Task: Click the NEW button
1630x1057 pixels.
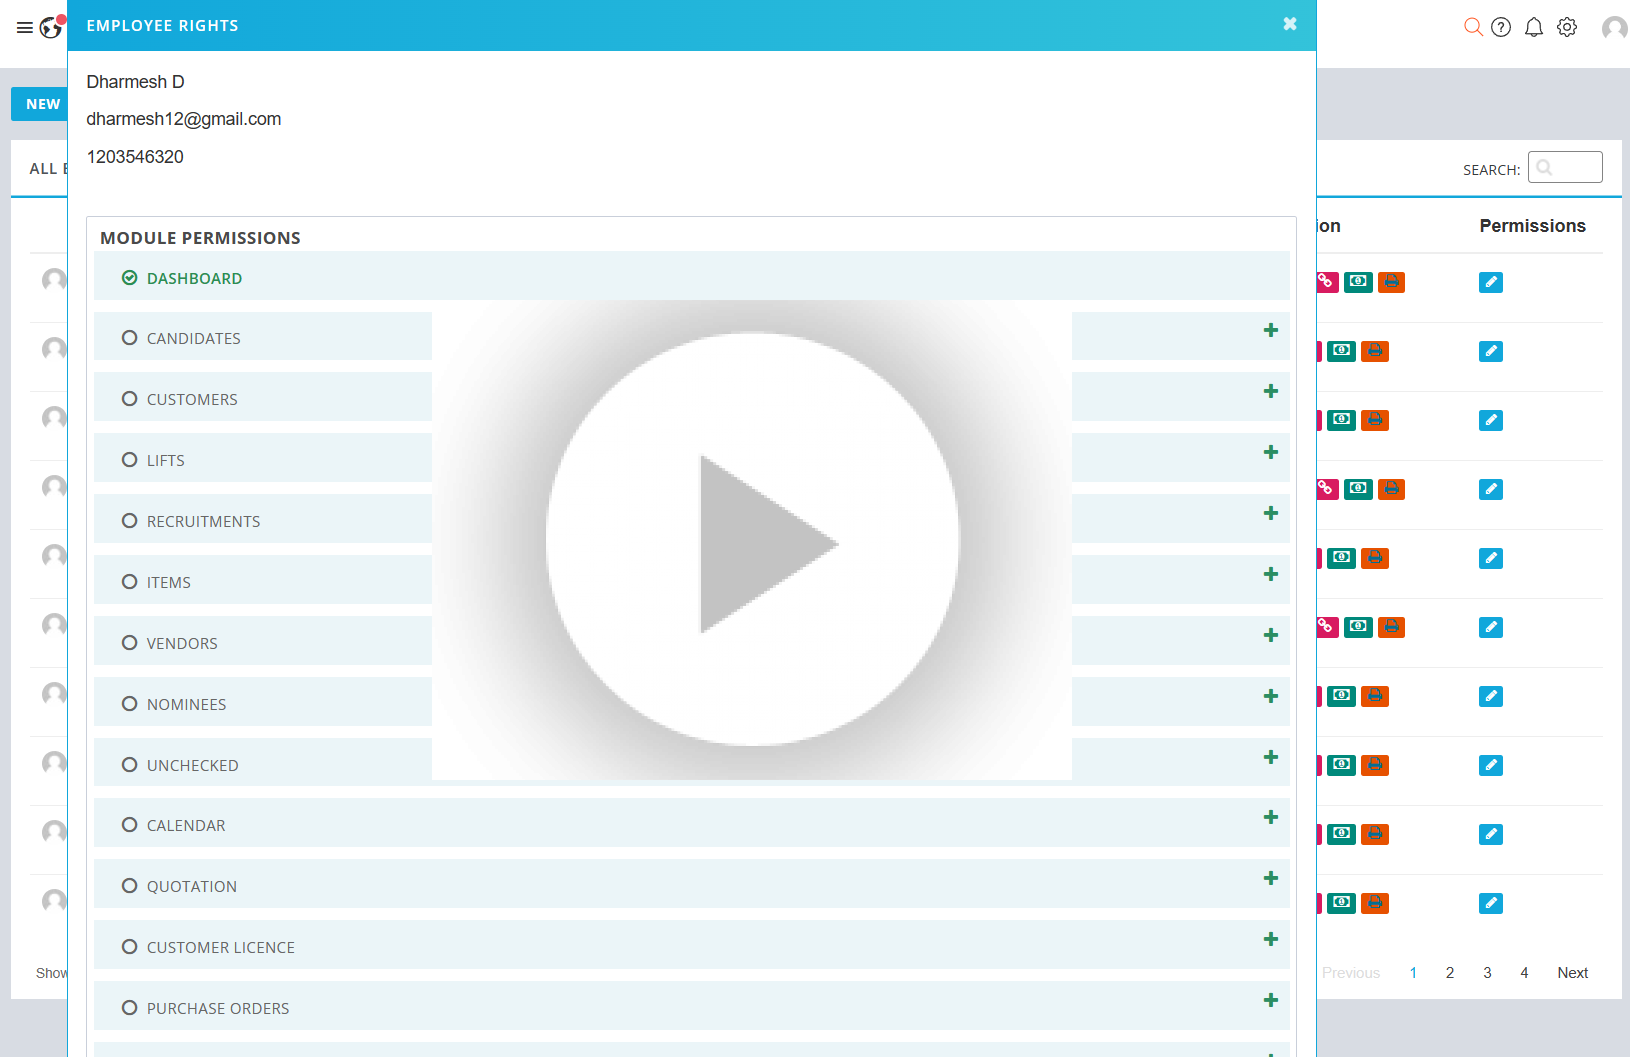Action: pyautogui.click(x=40, y=104)
